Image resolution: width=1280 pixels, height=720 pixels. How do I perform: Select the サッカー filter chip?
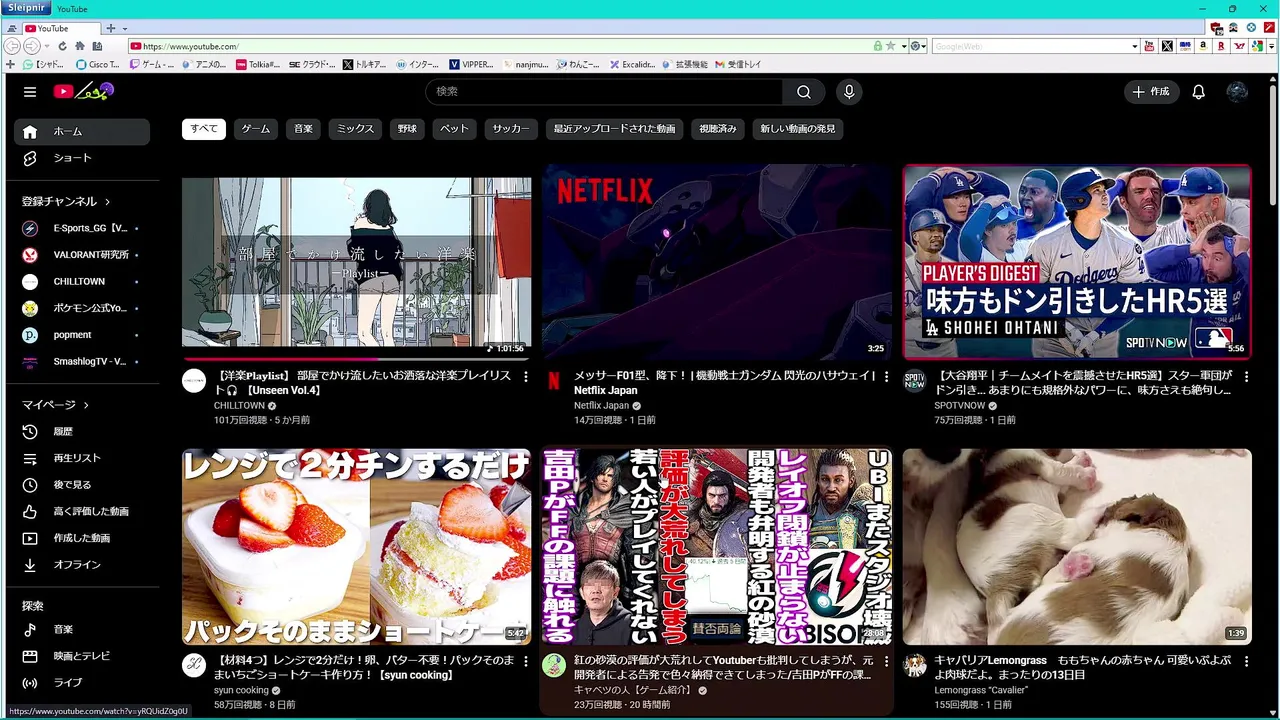point(511,128)
